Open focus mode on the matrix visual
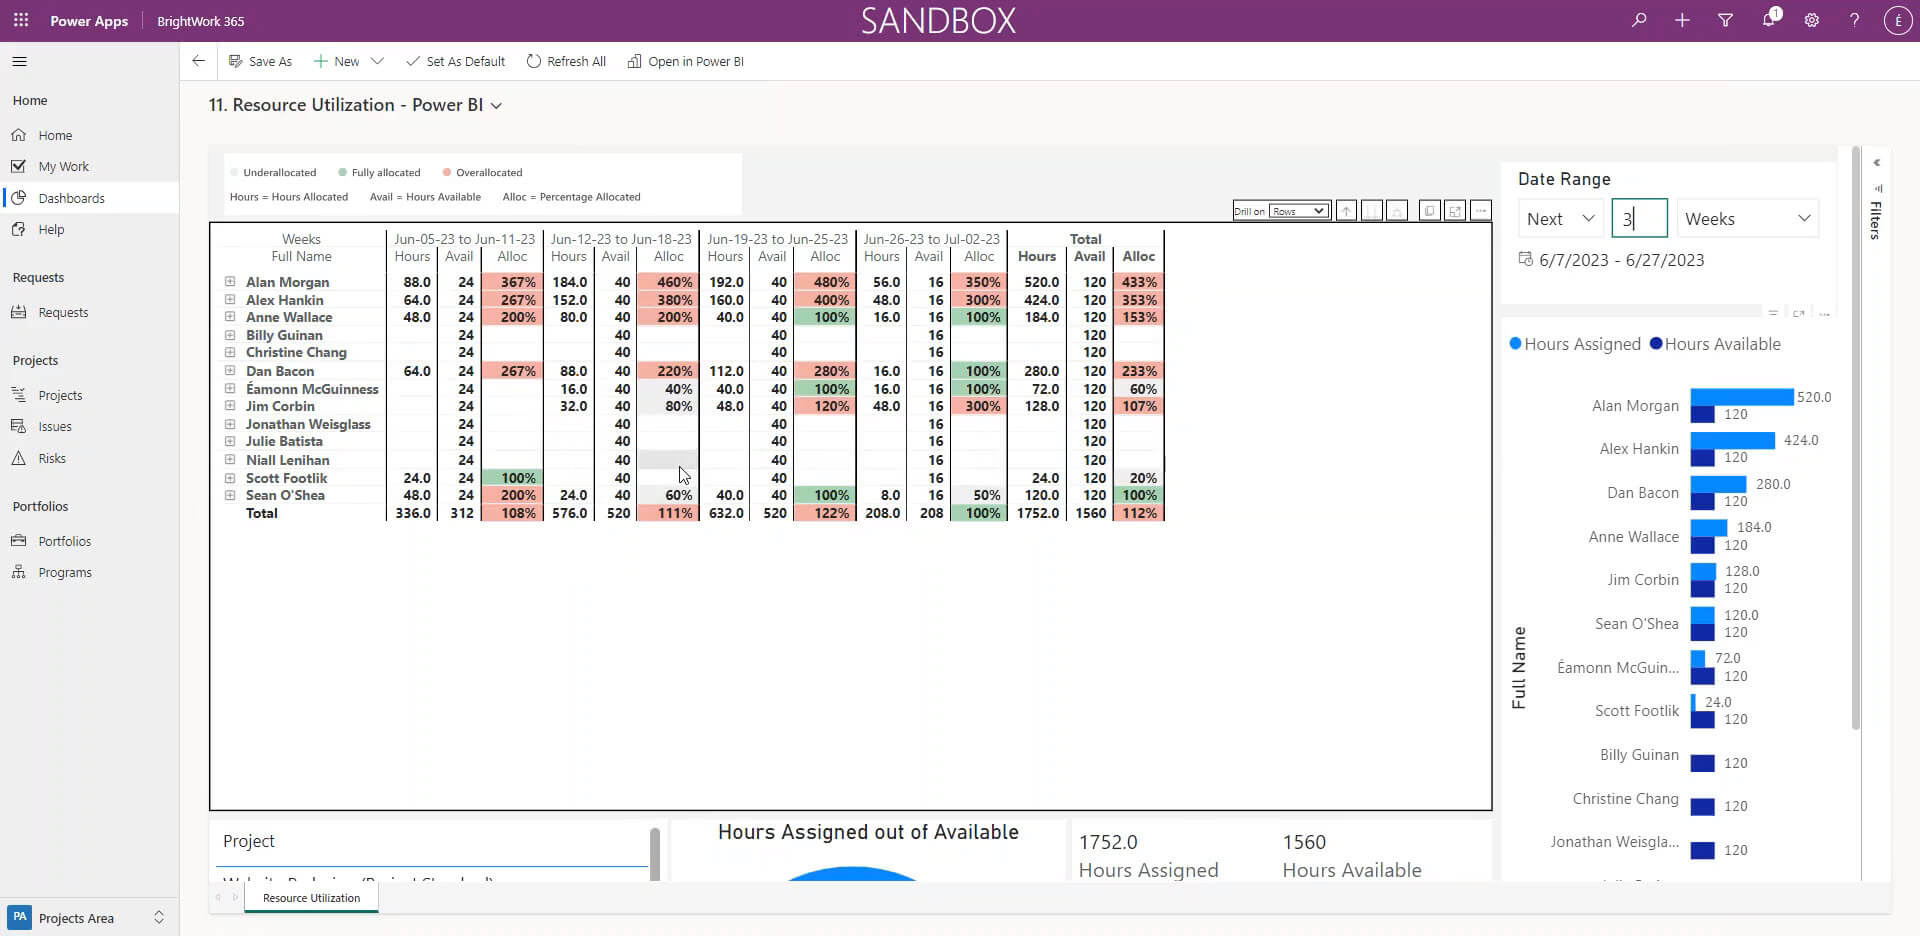 pyautogui.click(x=1456, y=211)
